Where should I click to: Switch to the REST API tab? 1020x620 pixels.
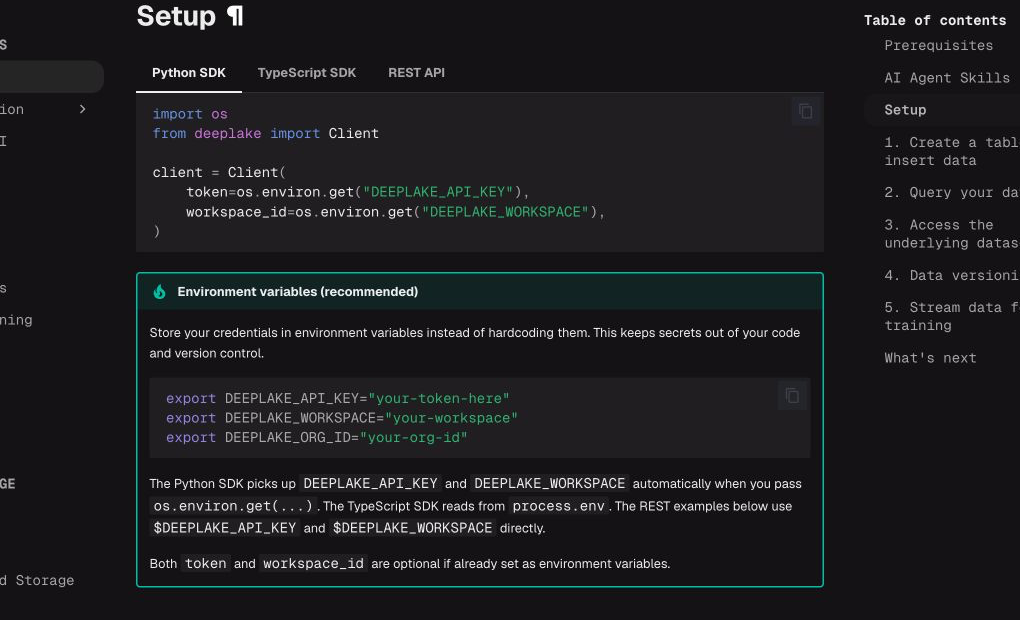pyautogui.click(x=416, y=73)
